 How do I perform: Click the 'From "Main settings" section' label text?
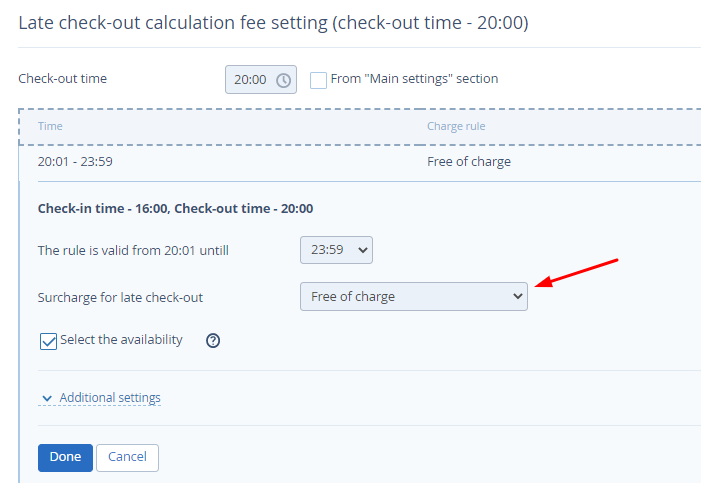tap(414, 79)
